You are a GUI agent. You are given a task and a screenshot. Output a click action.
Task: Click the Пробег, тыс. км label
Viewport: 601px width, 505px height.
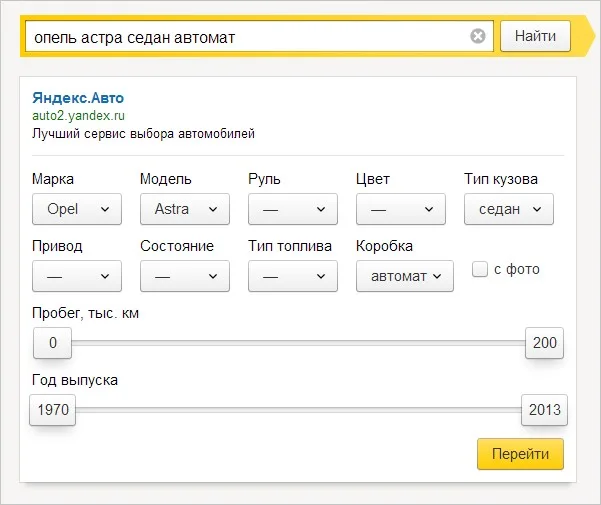pyautogui.click(x=85, y=313)
